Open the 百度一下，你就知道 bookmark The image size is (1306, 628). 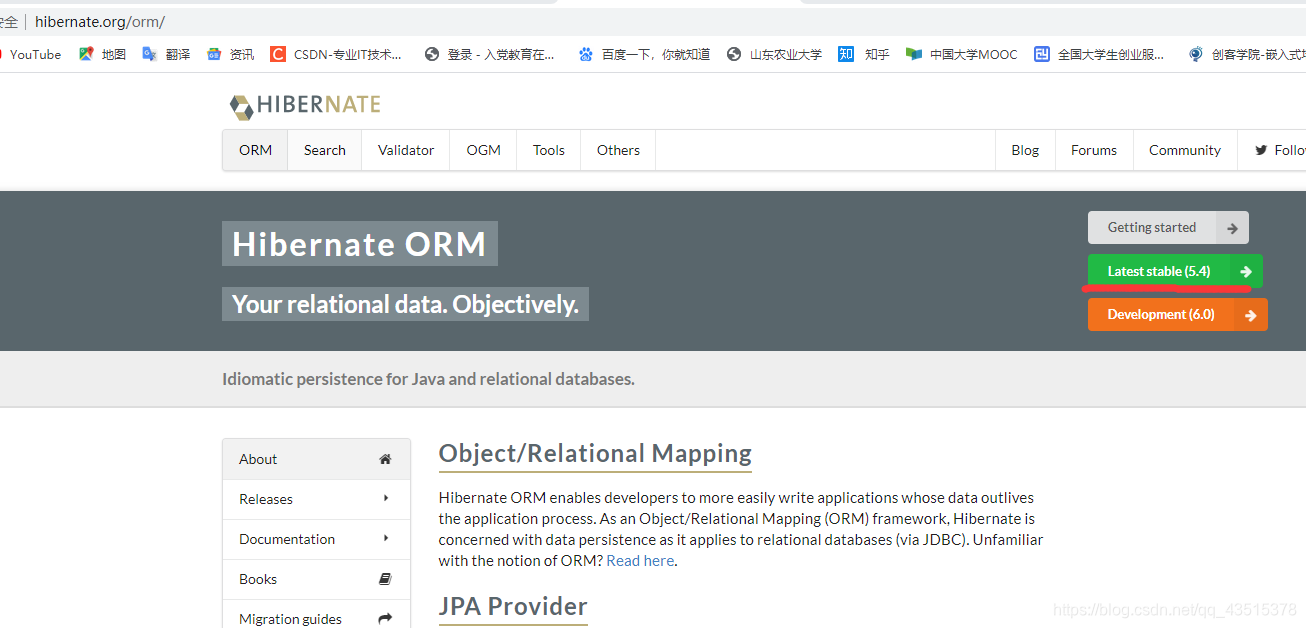coord(644,54)
